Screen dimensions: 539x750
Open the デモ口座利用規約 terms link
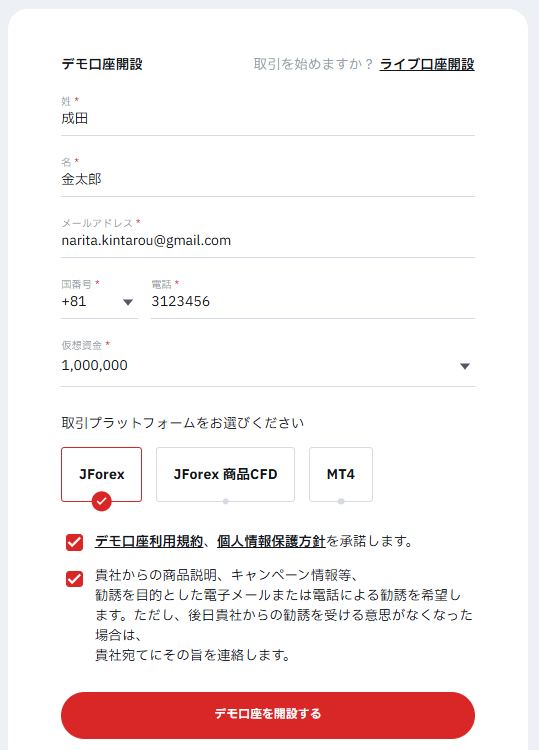149,541
